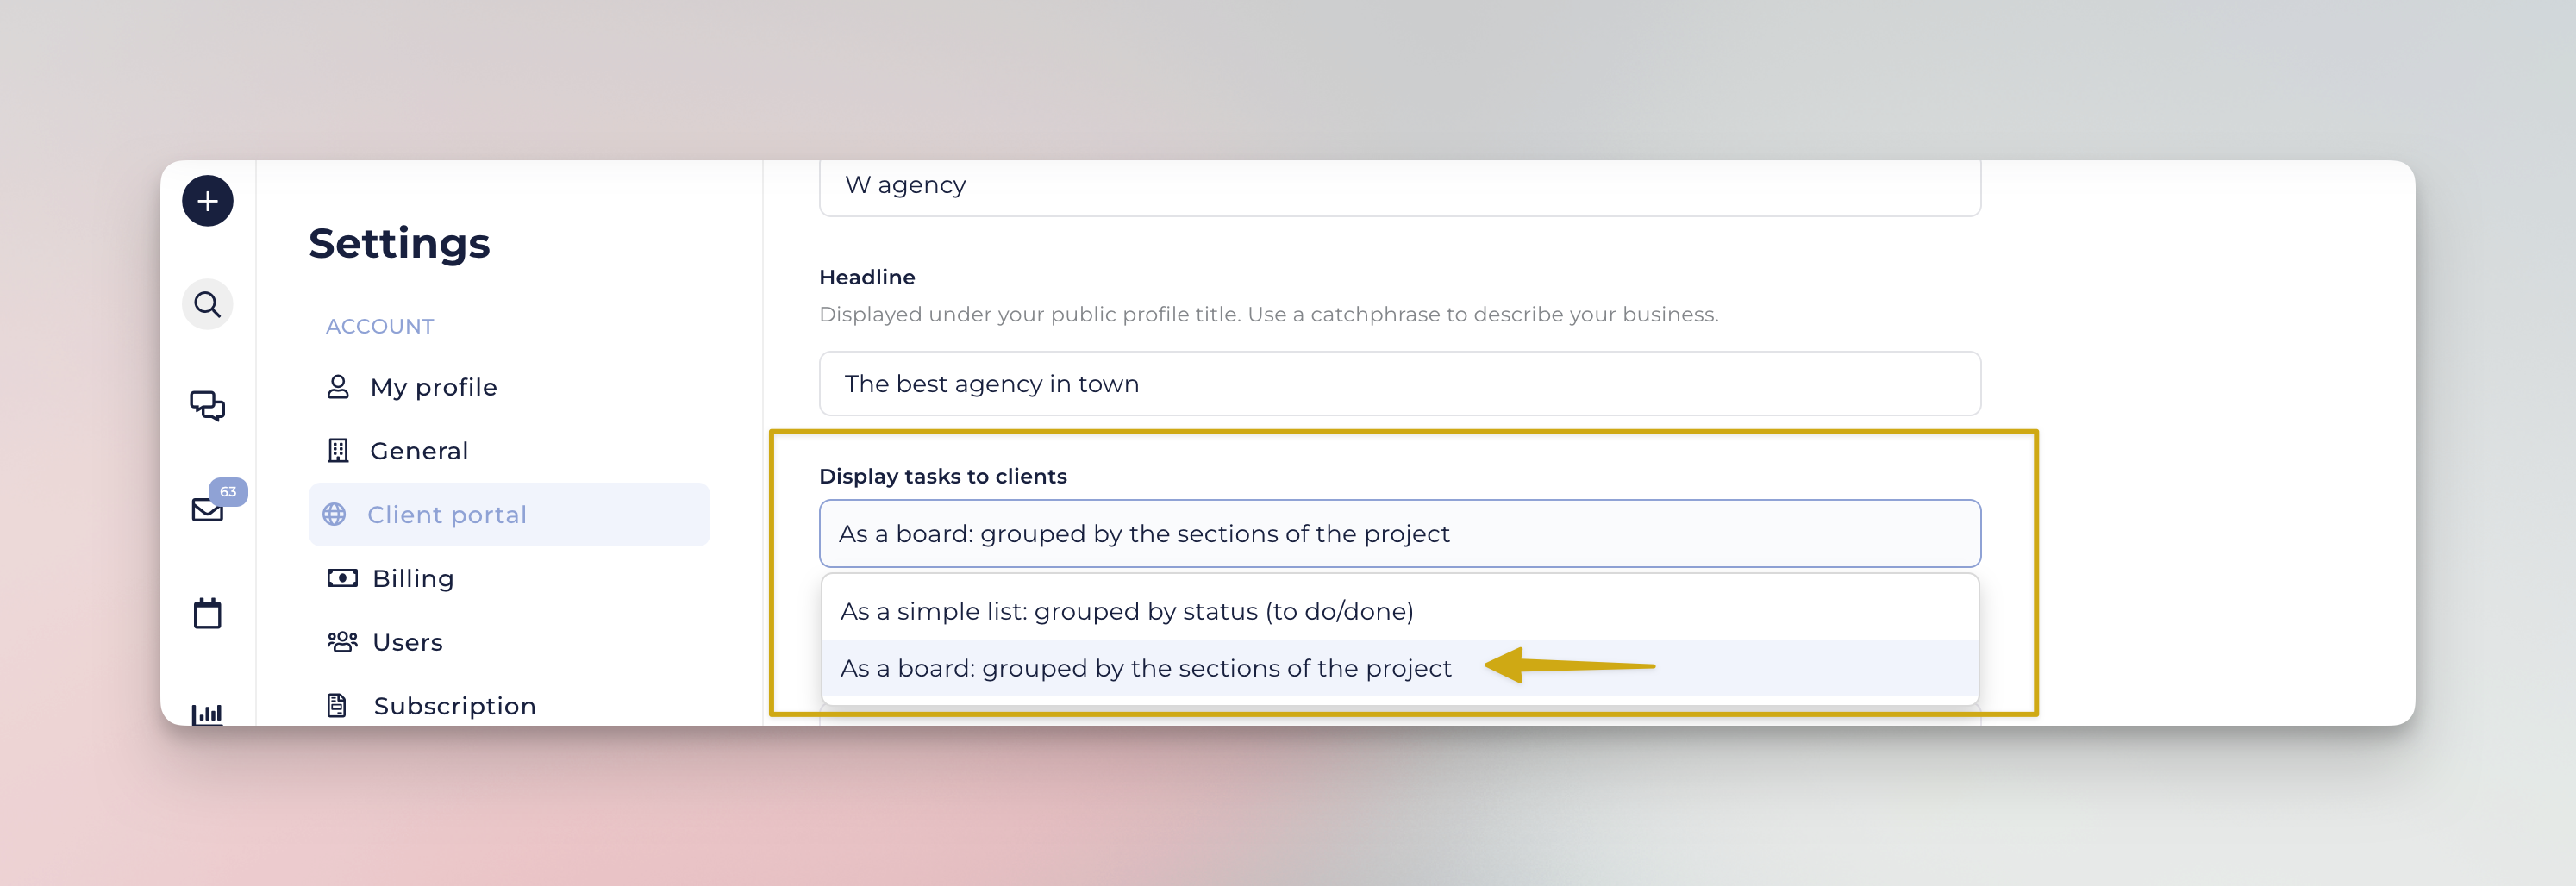The image size is (2576, 886).
Task: Click the Headline field with best agency text
Action: (1399, 383)
